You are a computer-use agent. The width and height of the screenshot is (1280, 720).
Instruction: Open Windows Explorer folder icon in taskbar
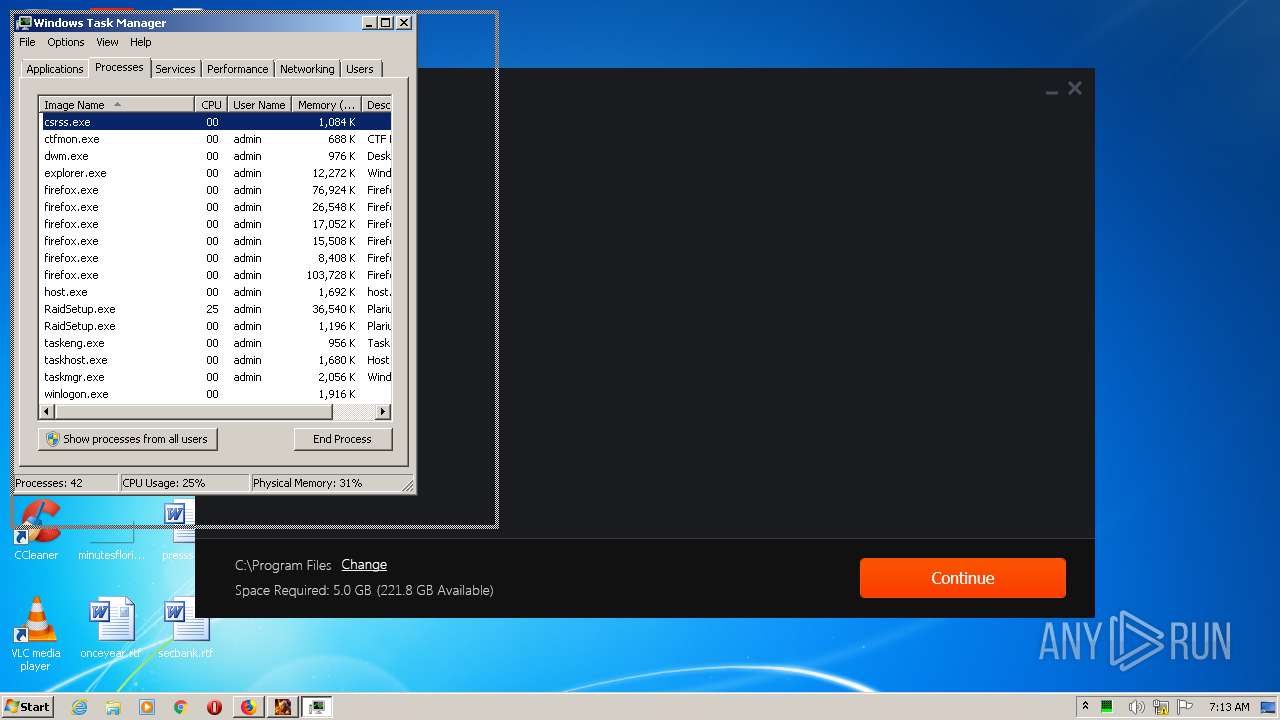[x=113, y=707]
